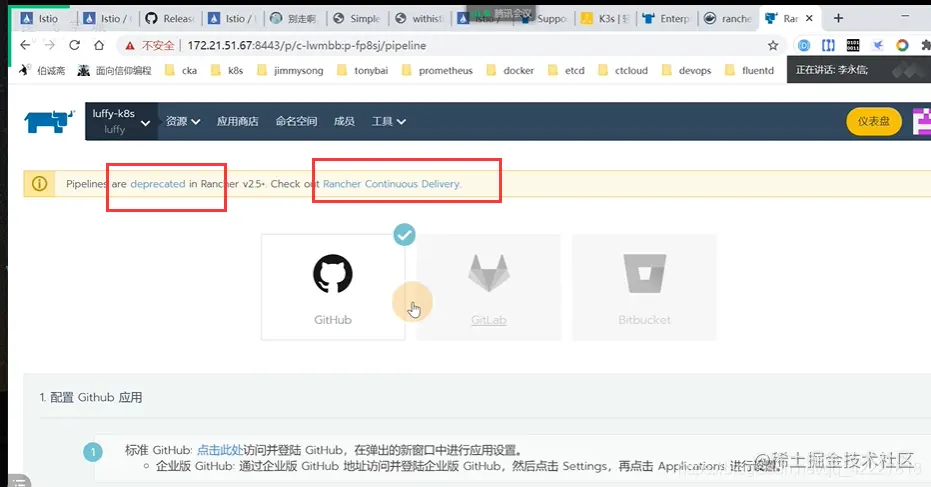
Task: Click the insecure site warning icon
Action: [129, 46]
